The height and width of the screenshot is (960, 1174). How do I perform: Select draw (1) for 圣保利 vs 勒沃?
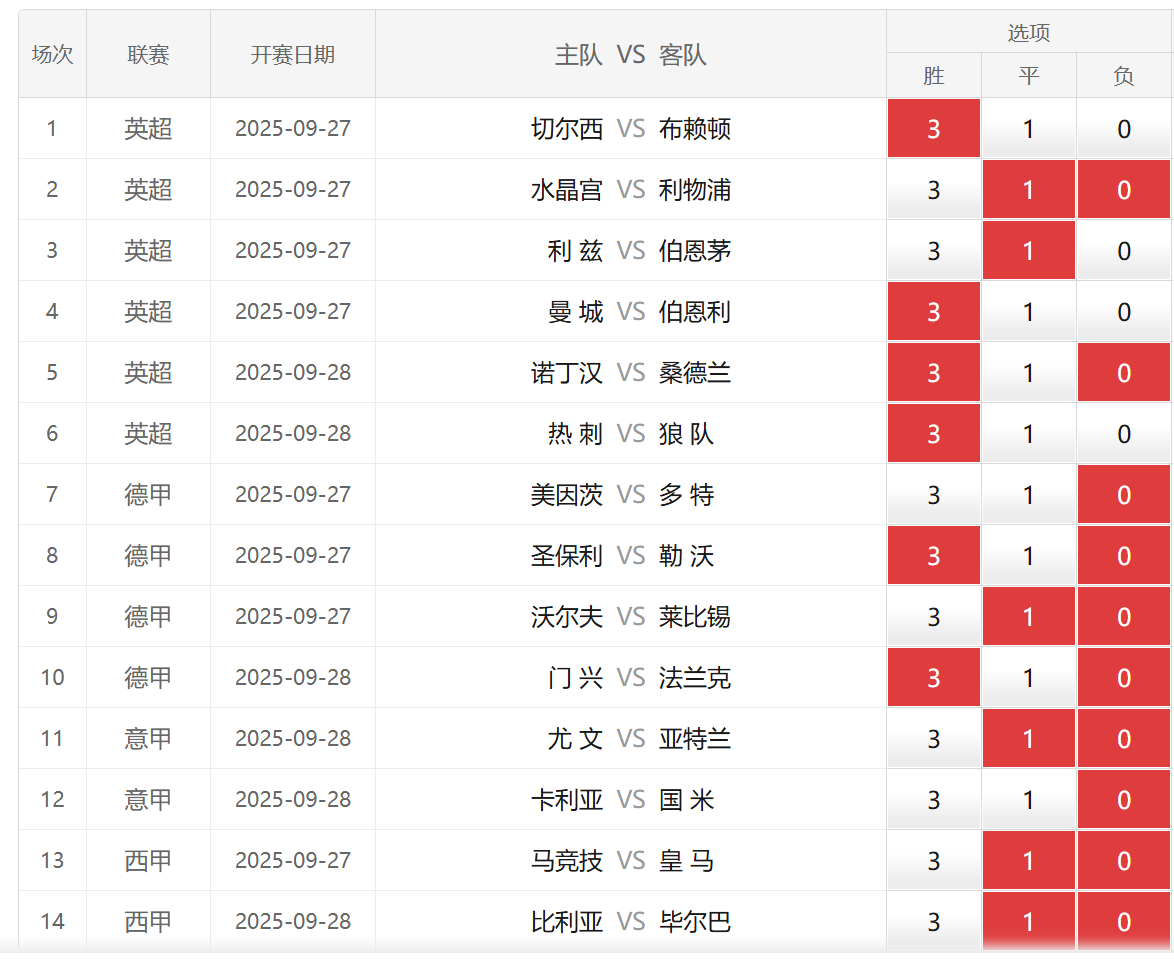tap(1028, 556)
